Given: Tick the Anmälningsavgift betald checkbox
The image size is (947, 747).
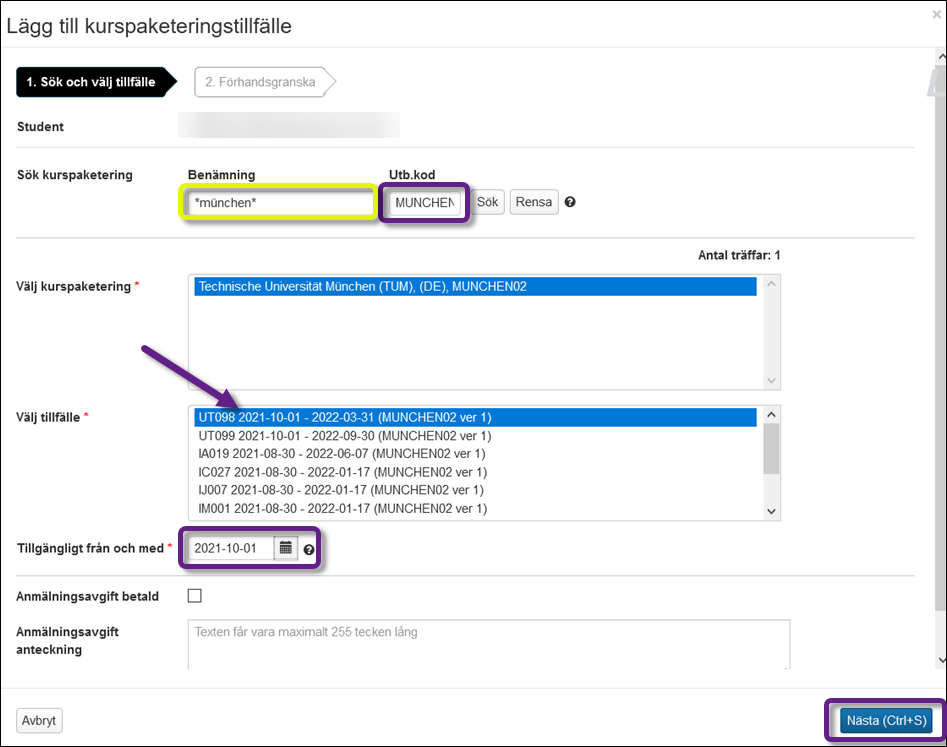Looking at the screenshot, I should 195,596.
